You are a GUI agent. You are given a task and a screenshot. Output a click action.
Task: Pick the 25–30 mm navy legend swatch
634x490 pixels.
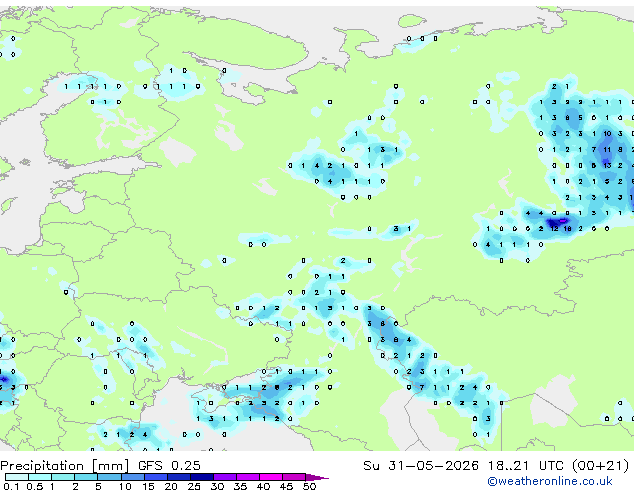[202, 477]
